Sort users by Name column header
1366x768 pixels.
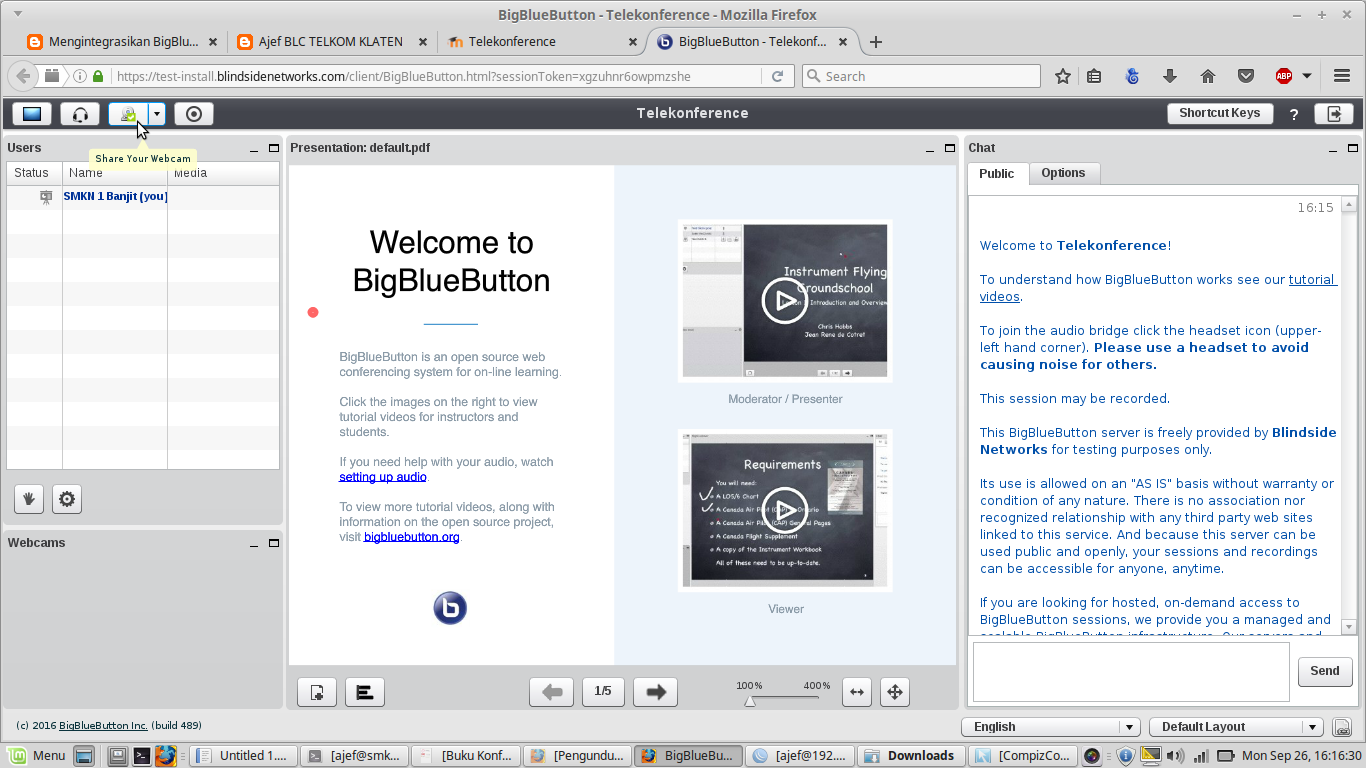[x=115, y=173]
